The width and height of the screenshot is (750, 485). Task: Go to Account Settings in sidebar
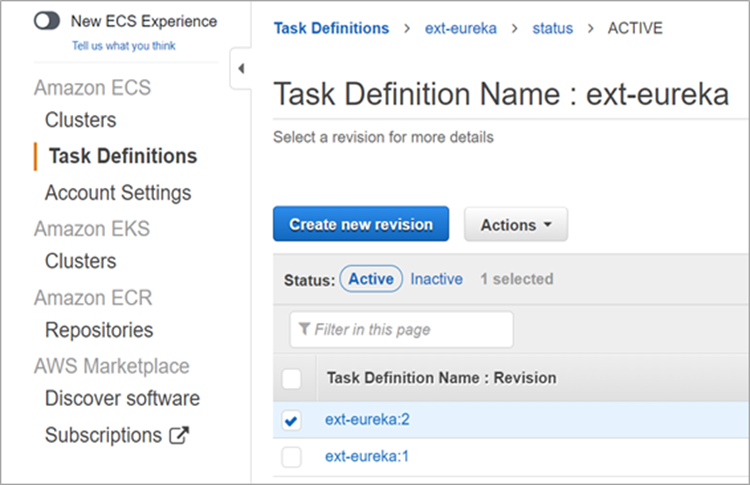(x=118, y=192)
